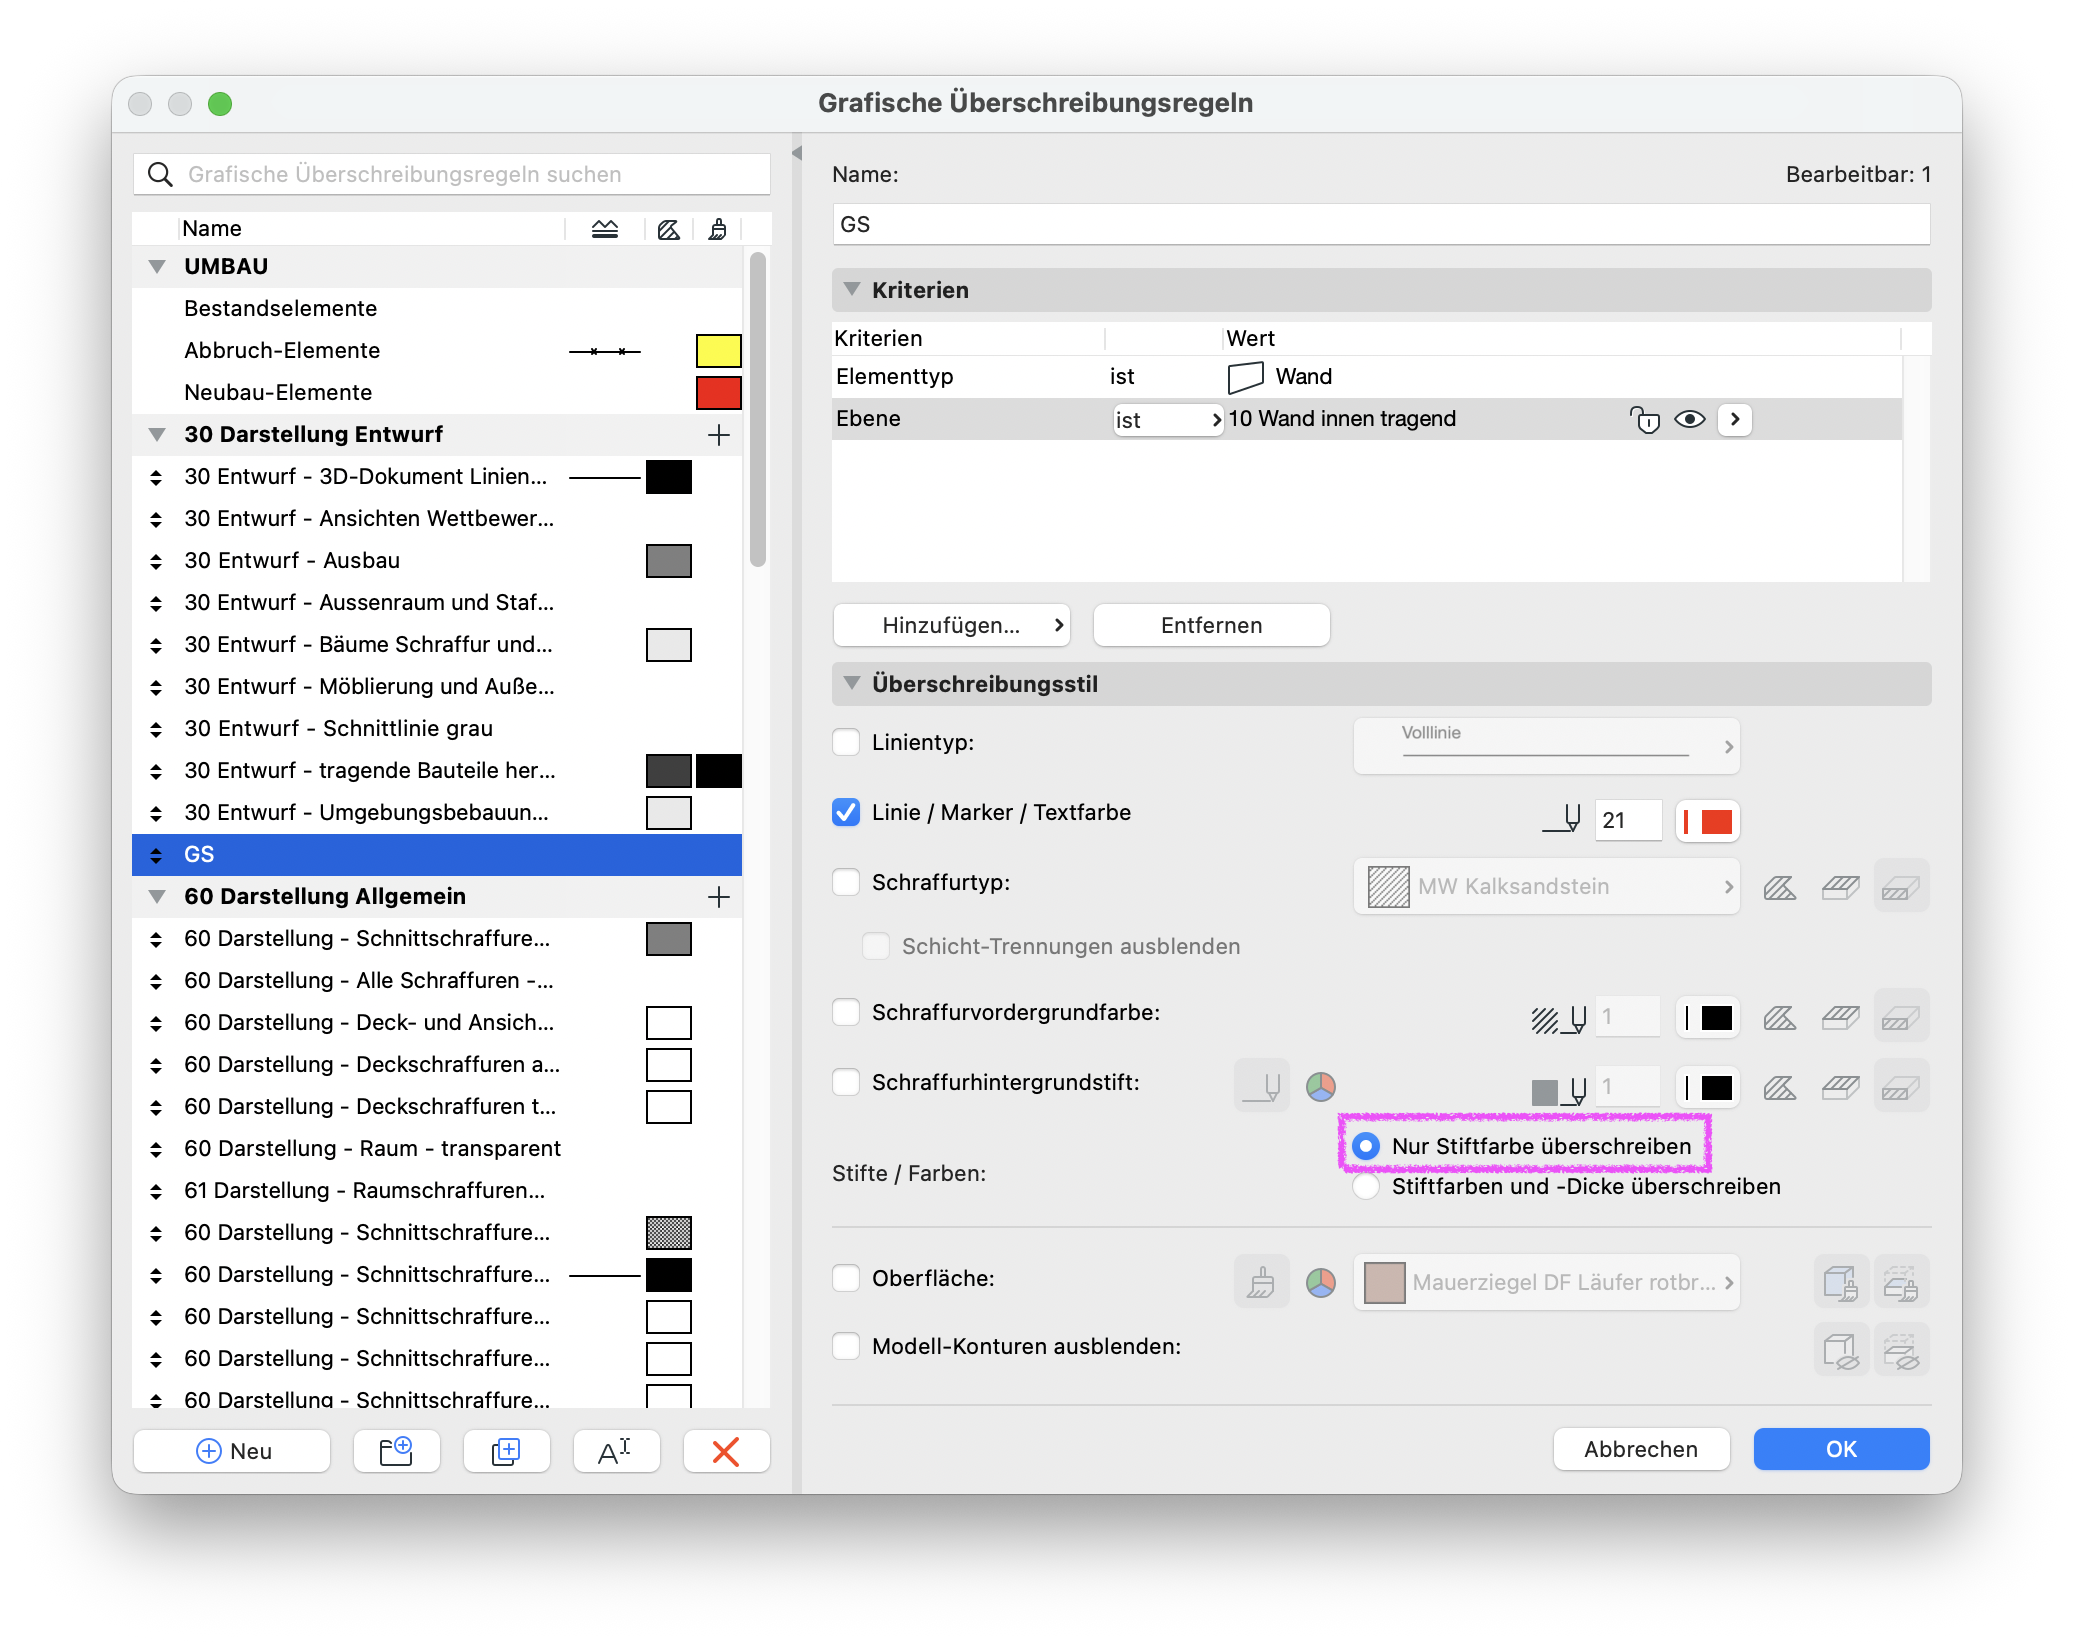Click color wheel icon in Oberfläche row
2074x1642 pixels.
pyautogui.click(x=1321, y=1282)
